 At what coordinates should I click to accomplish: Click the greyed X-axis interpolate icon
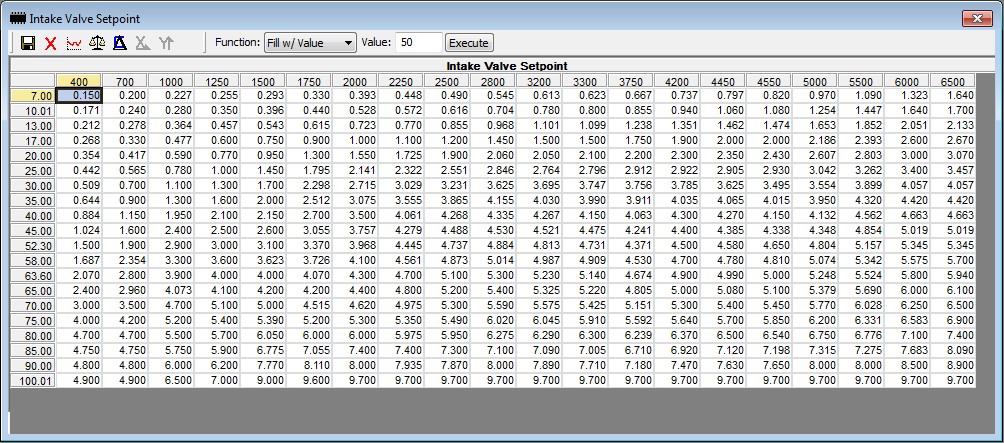tap(143, 44)
